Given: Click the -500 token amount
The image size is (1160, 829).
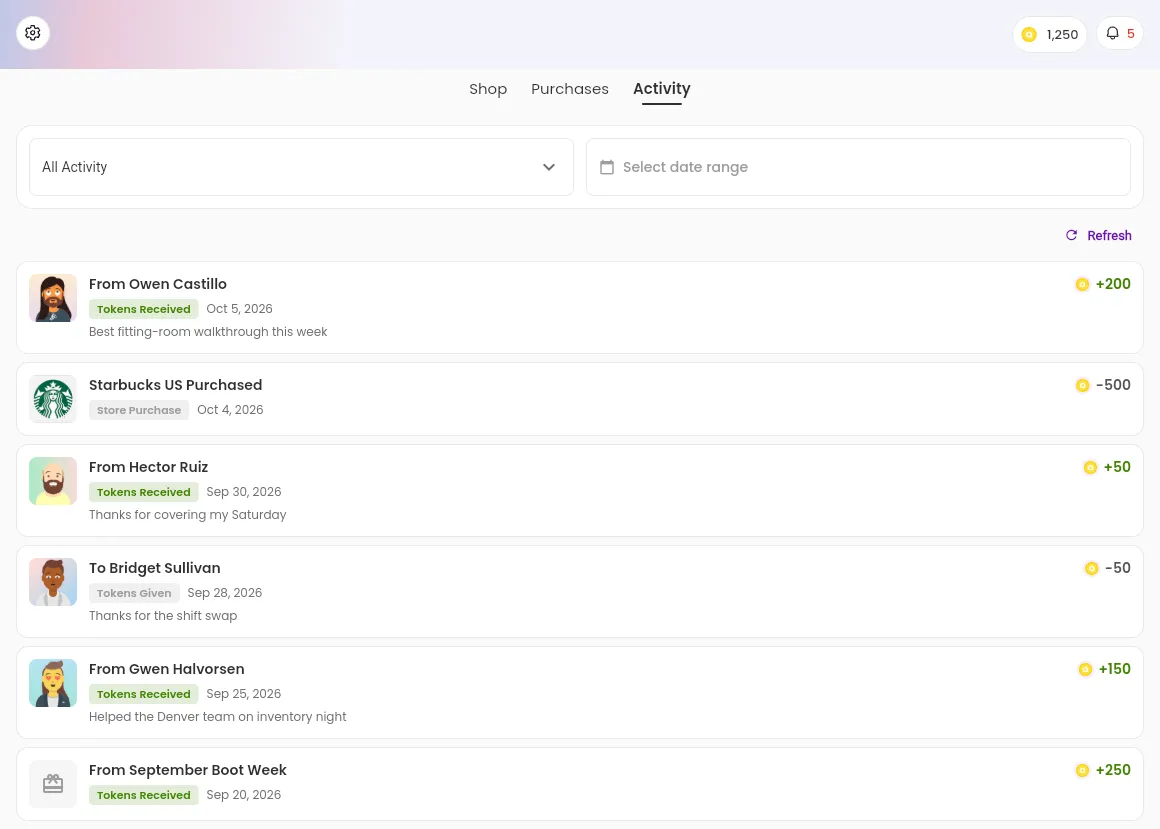Looking at the screenshot, I should coord(1113,385).
